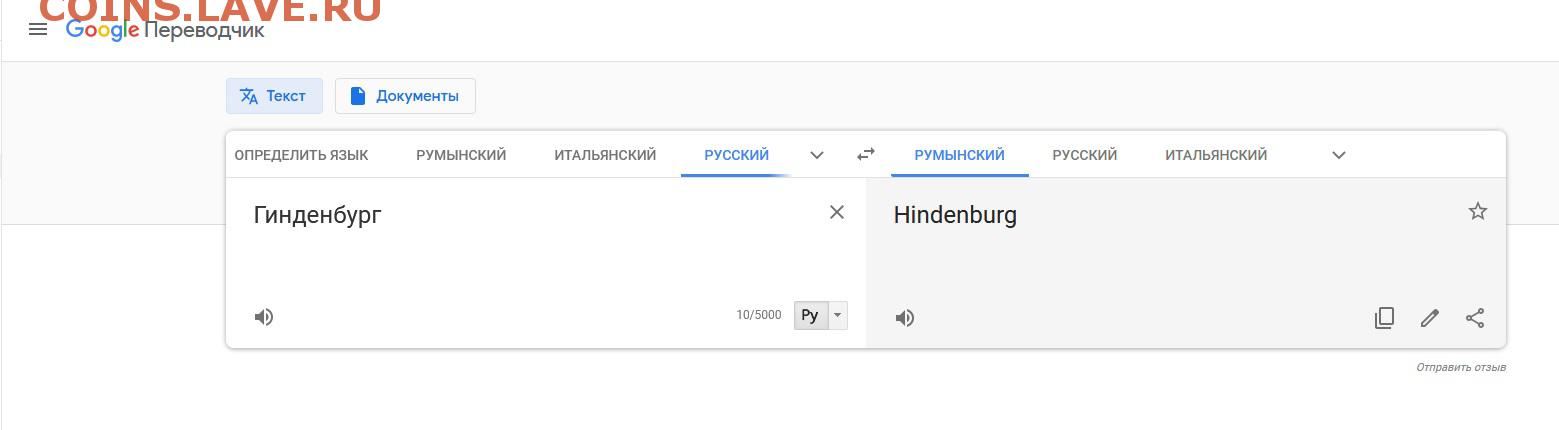Viewport: 1559px width, 430px height.
Task: Expand the source languages list
Action: pos(817,155)
